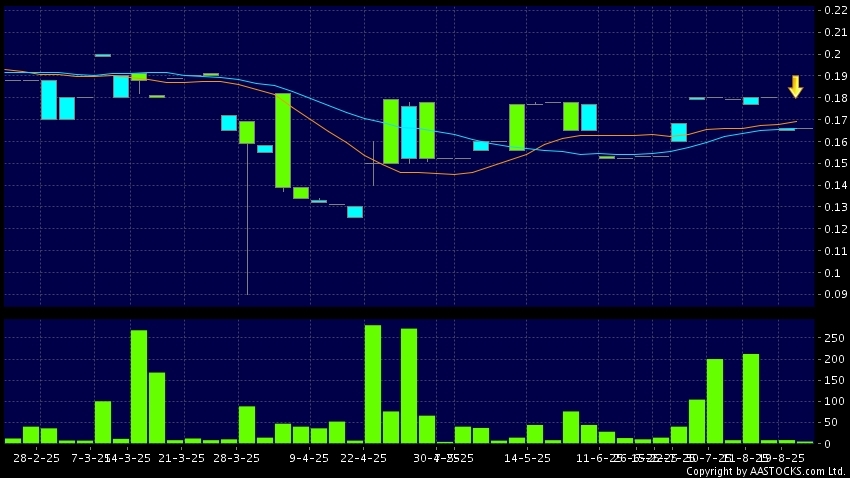The image size is (850, 478).
Task: Select the 9-4-25 date label
Action: point(308,458)
